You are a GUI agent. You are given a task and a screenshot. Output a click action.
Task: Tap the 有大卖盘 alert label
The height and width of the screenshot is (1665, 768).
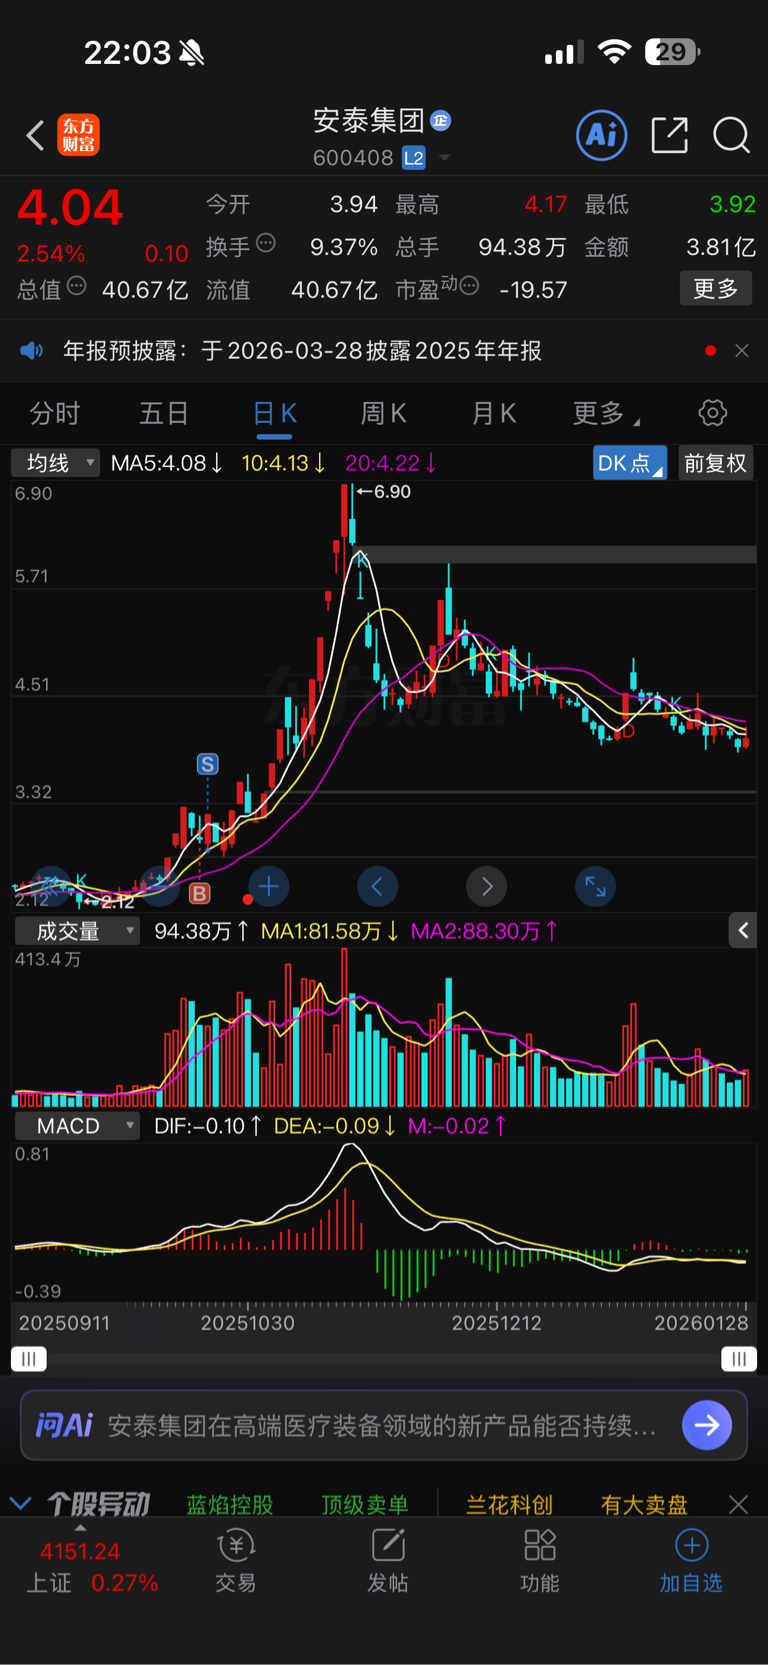[644, 1504]
